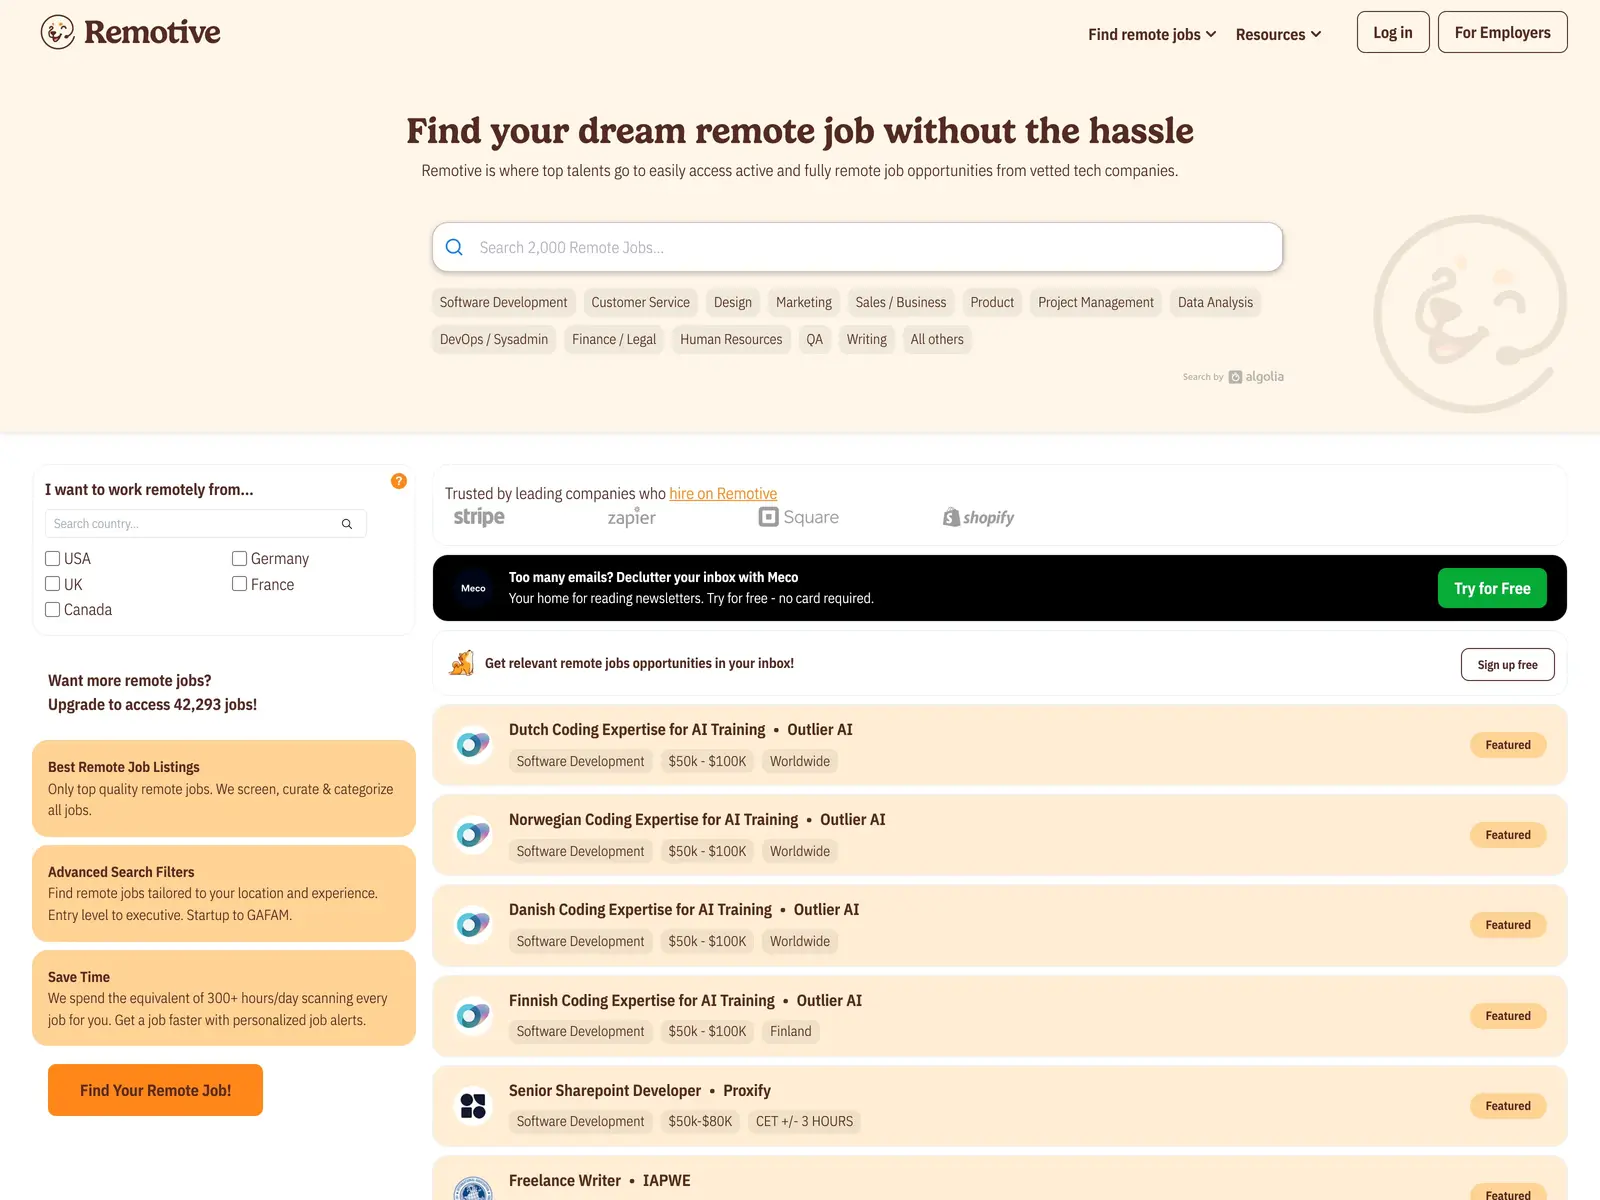Click Find Your Remote Job! button
The height and width of the screenshot is (1200, 1600).
pyautogui.click(x=155, y=1090)
